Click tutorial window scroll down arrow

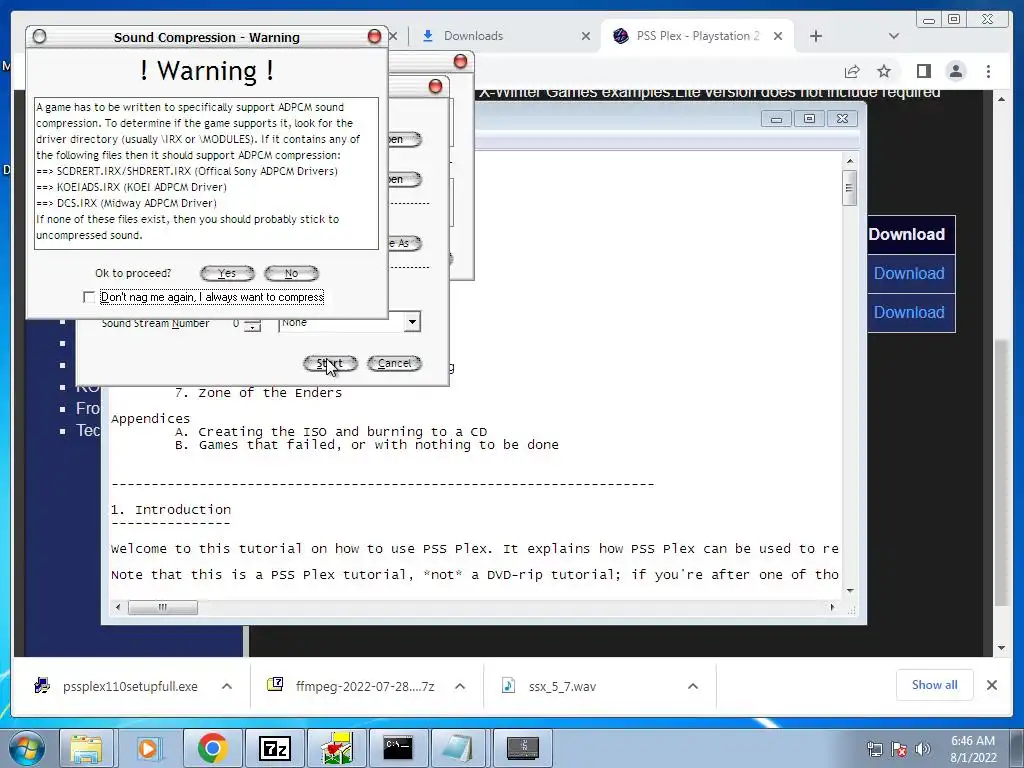pyautogui.click(x=850, y=590)
